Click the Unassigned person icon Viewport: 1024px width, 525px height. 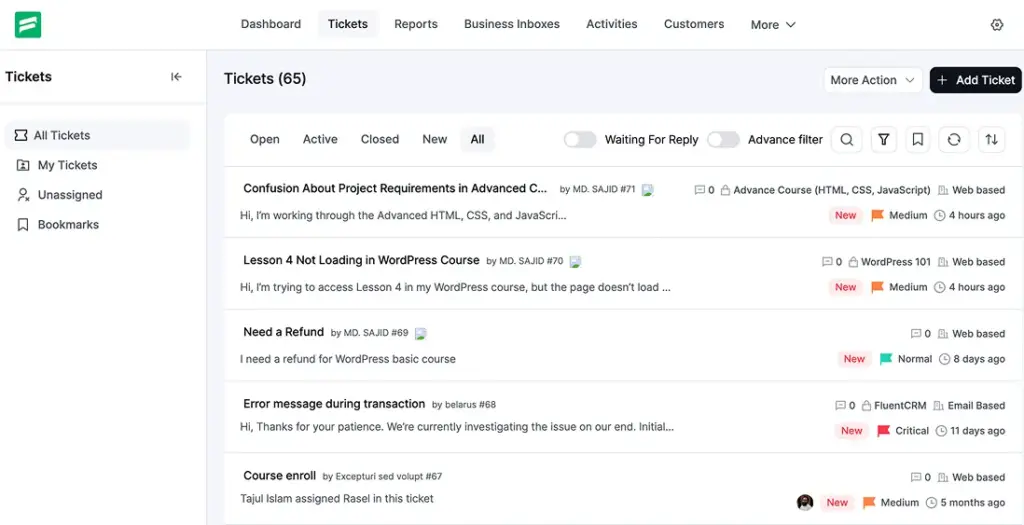coord(23,195)
